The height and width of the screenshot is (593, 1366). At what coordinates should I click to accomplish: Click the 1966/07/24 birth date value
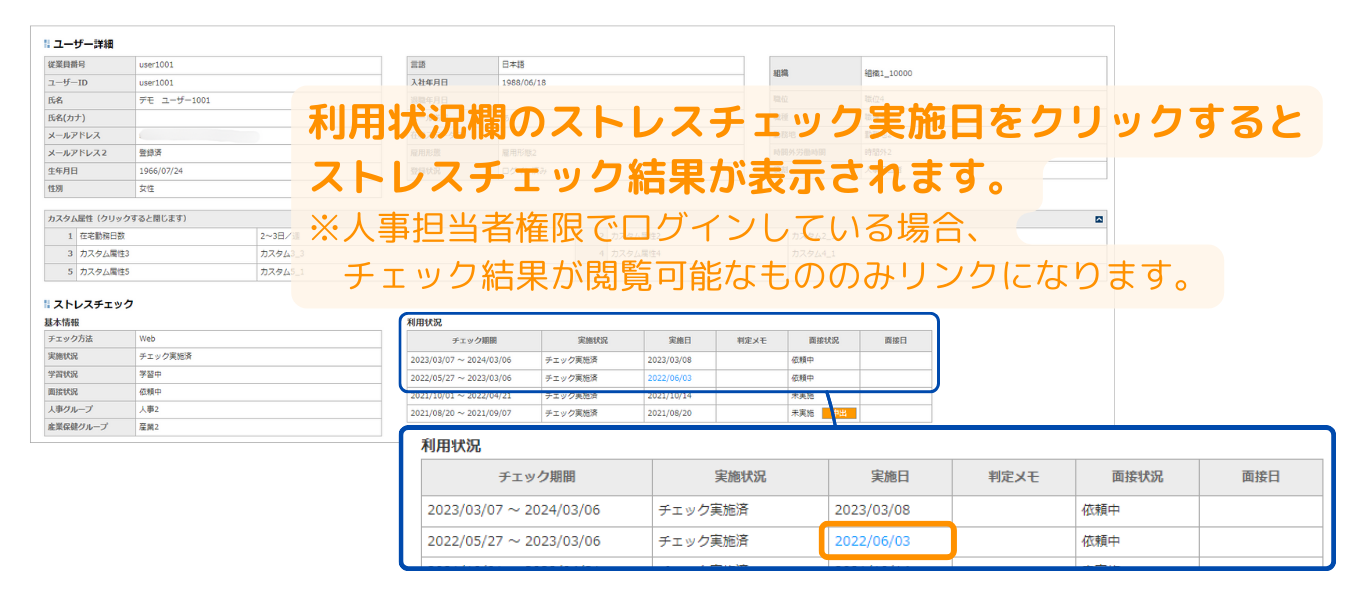(x=161, y=171)
